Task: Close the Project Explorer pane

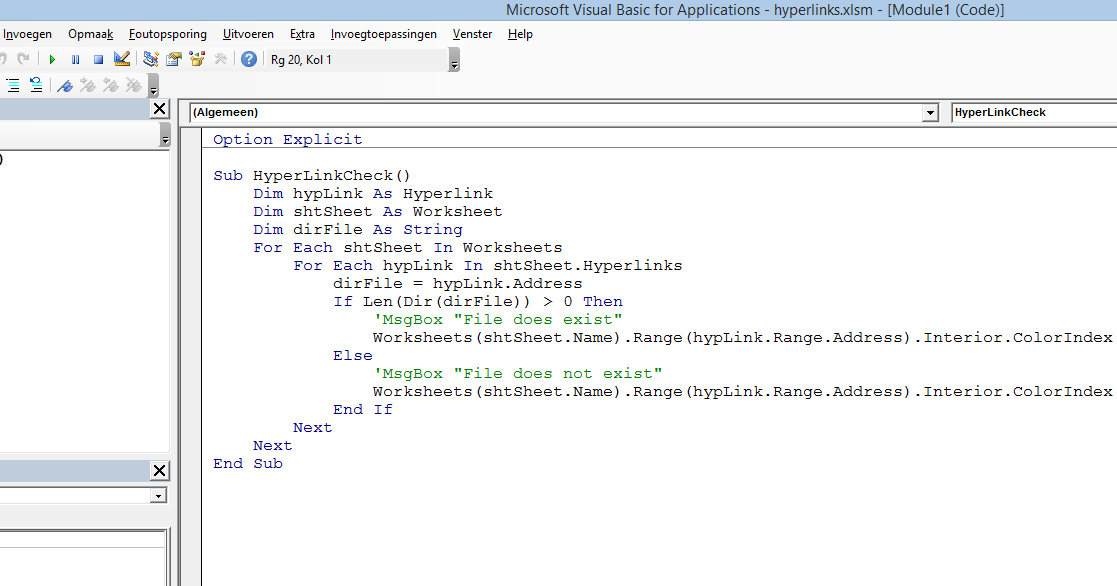Action: coord(160,109)
